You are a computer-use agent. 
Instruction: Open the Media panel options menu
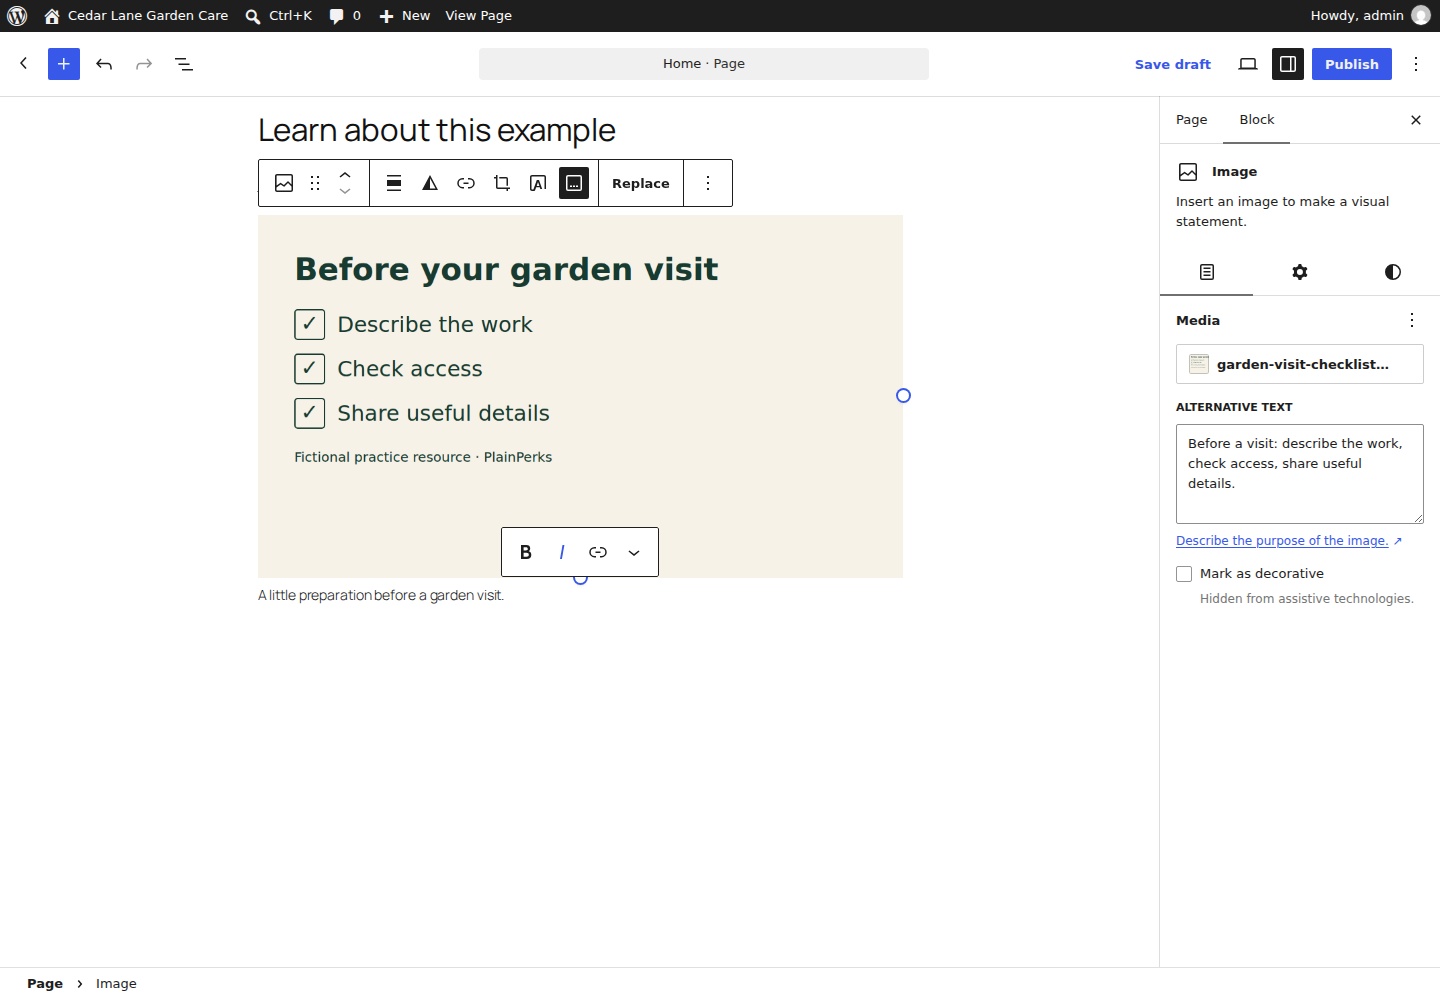(1412, 320)
